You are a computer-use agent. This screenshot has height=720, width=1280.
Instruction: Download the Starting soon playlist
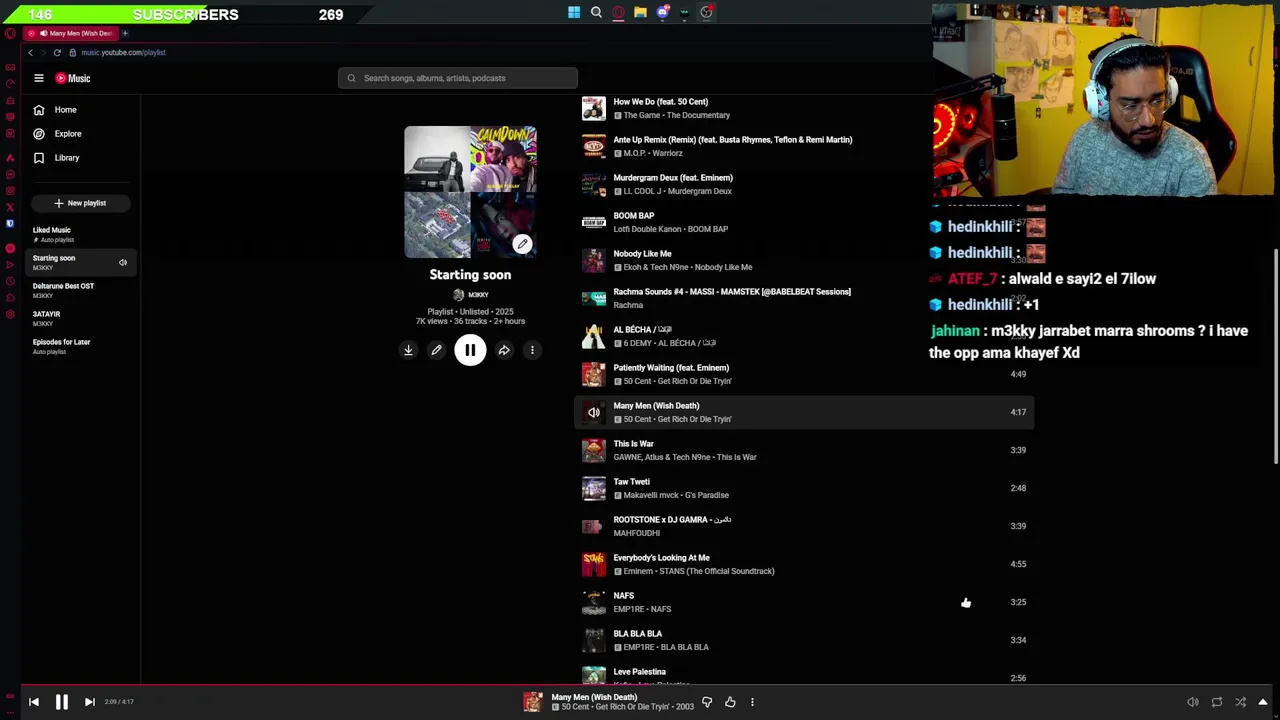coord(408,350)
